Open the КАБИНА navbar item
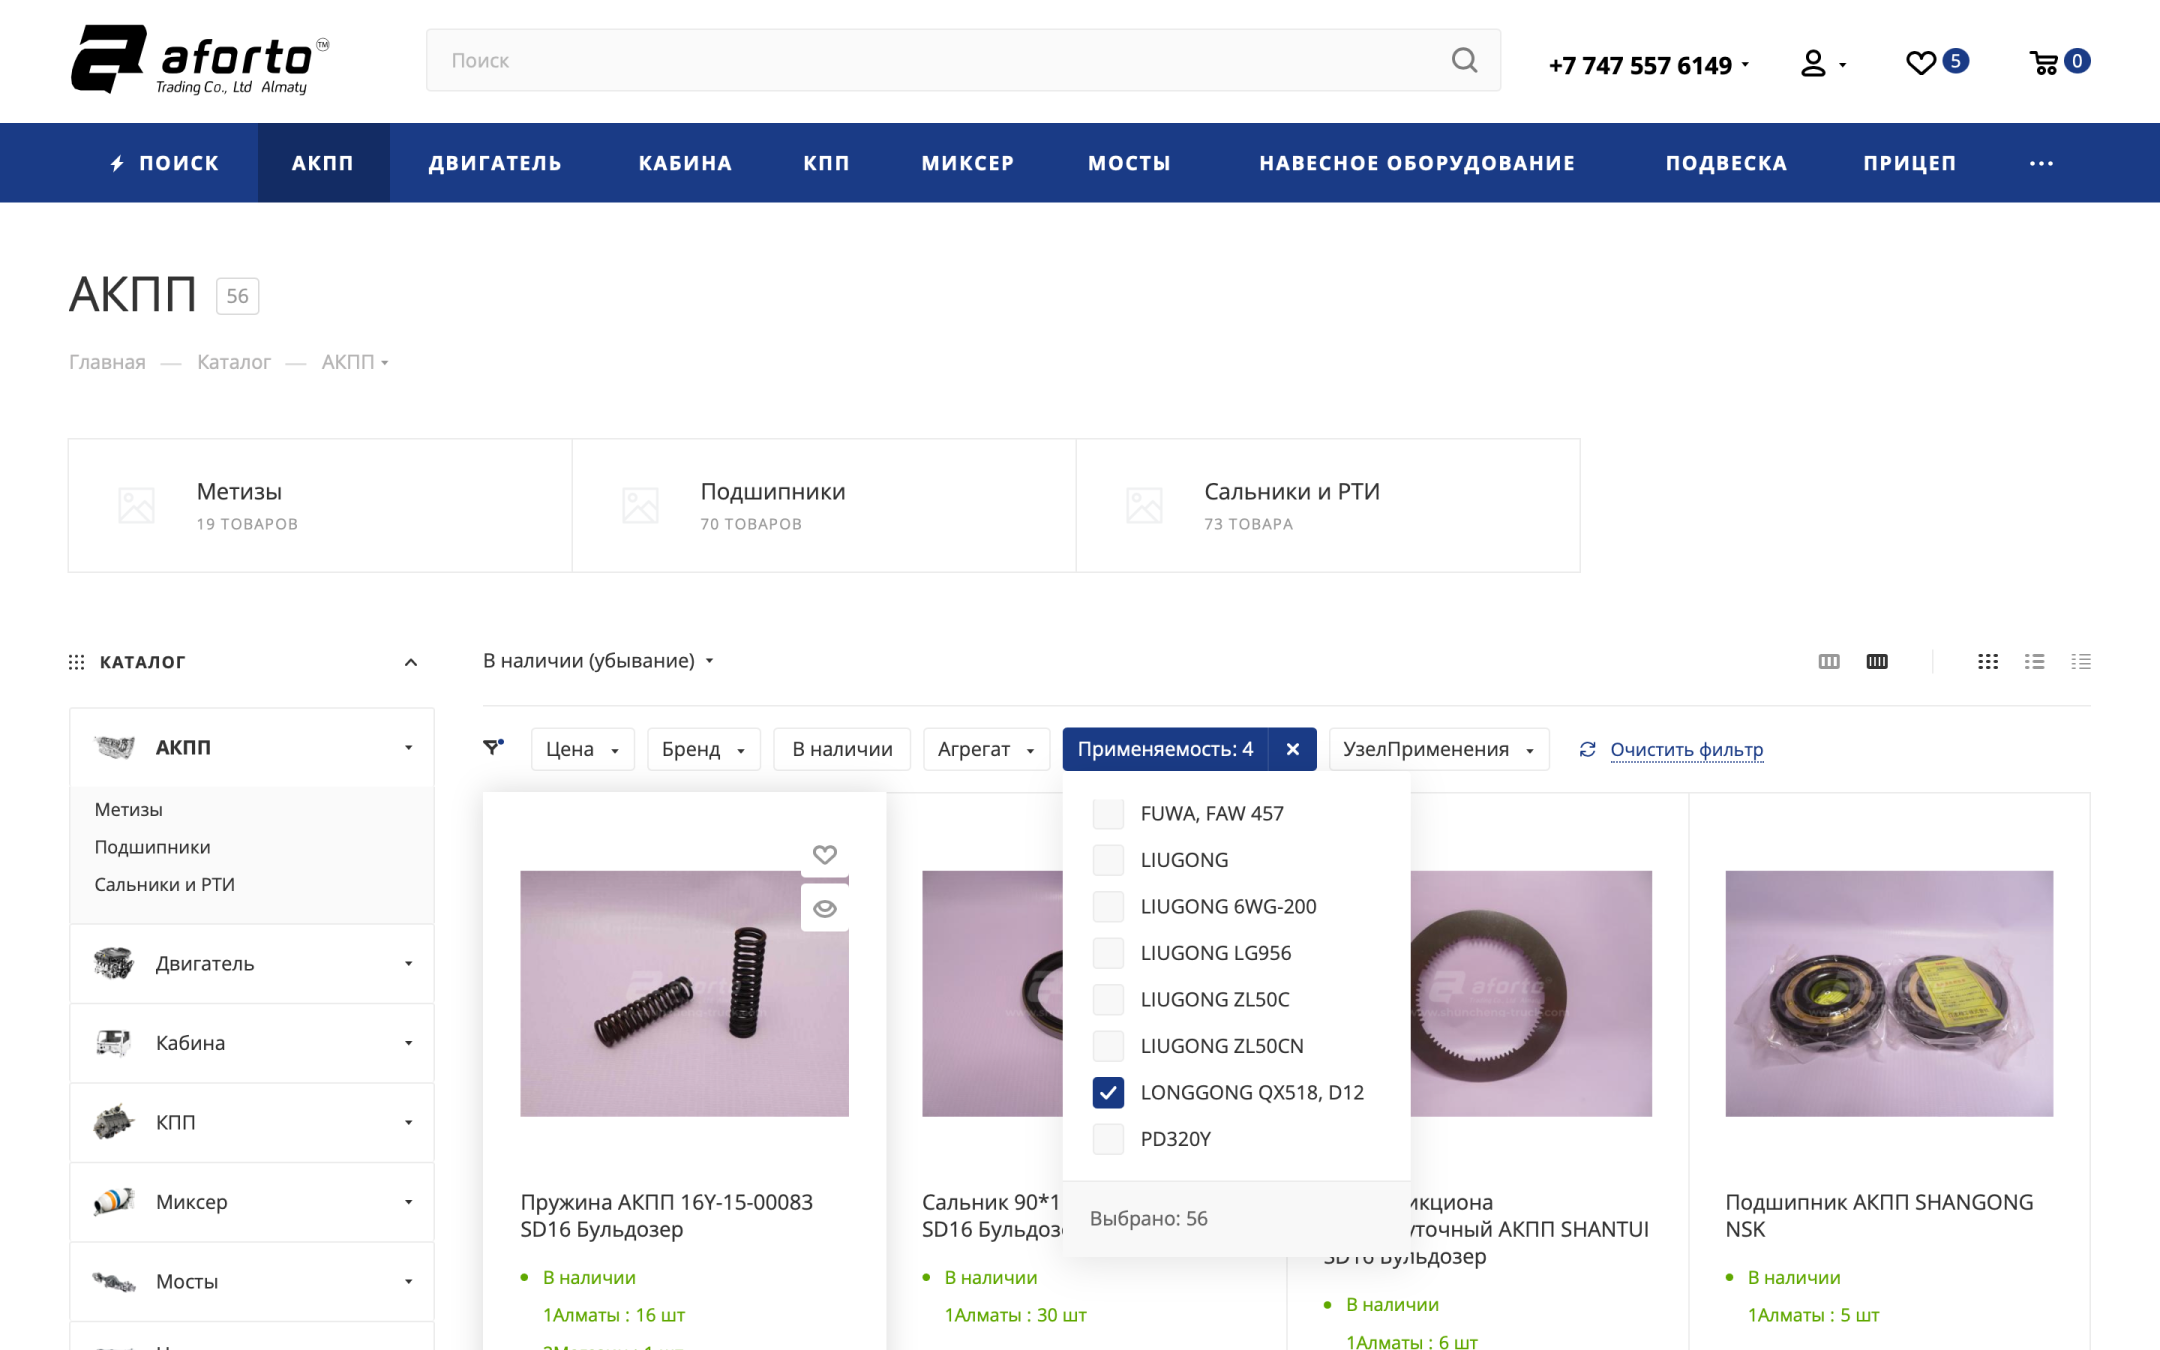The width and height of the screenshot is (2160, 1350). coord(685,163)
